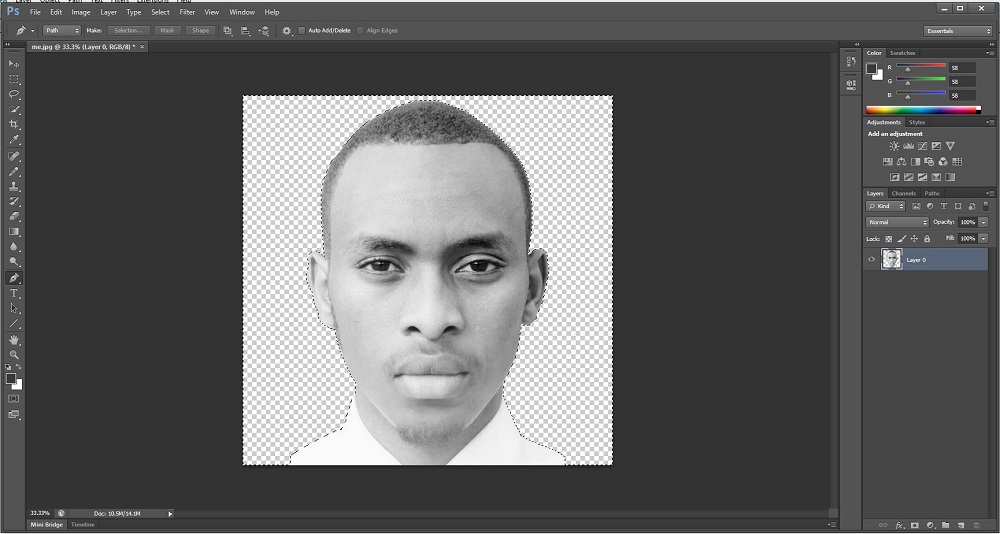Select the Path Selection tool

(x=13, y=309)
